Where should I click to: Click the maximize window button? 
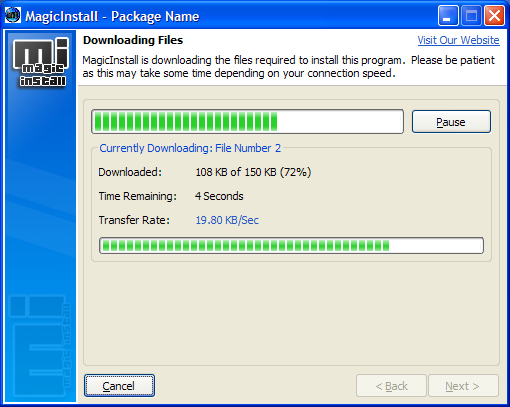coord(471,15)
